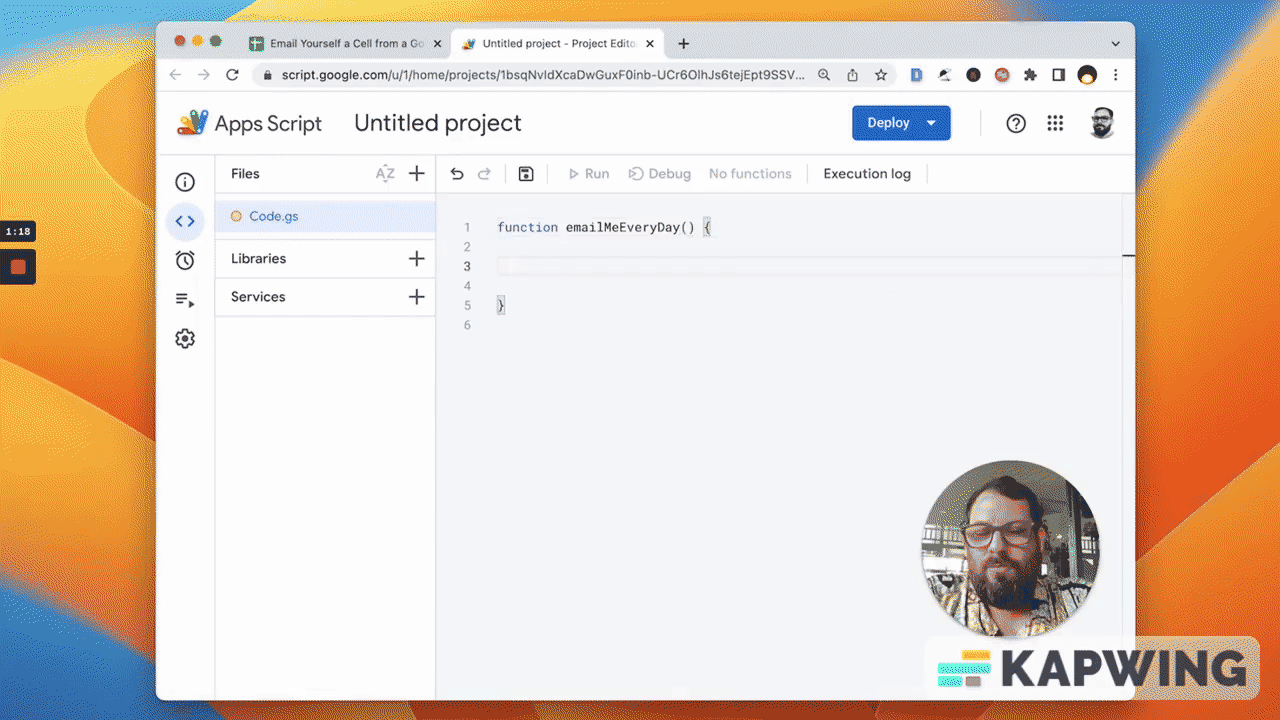Click the Libraries section label
This screenshot has height=720, width=1280.
pyautogui.click(x=258, y=258)
